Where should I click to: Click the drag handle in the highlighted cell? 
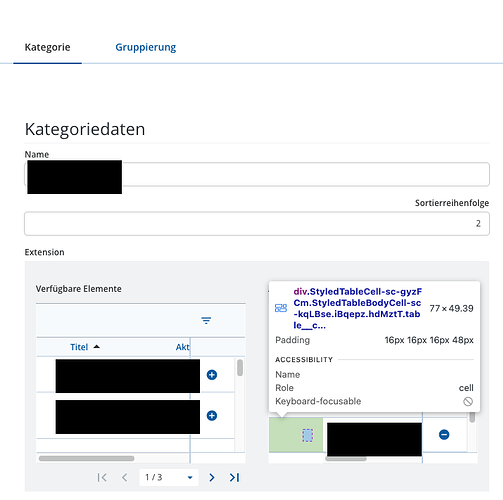(307, 435)
